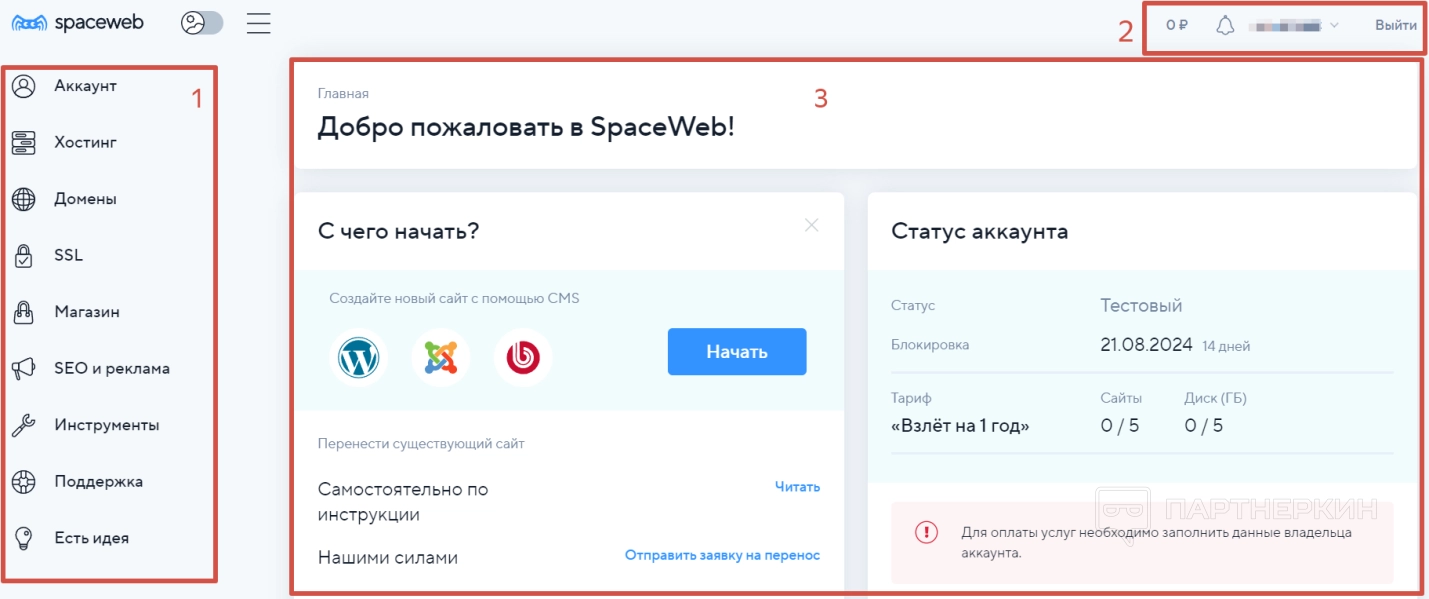
Task: Click the Поддержка lifebuoy icon
Action: click(x=24, y=482)
